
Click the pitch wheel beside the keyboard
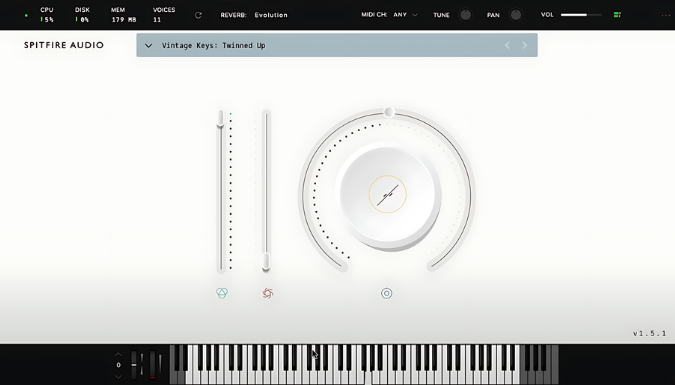(x=134, y=364)
